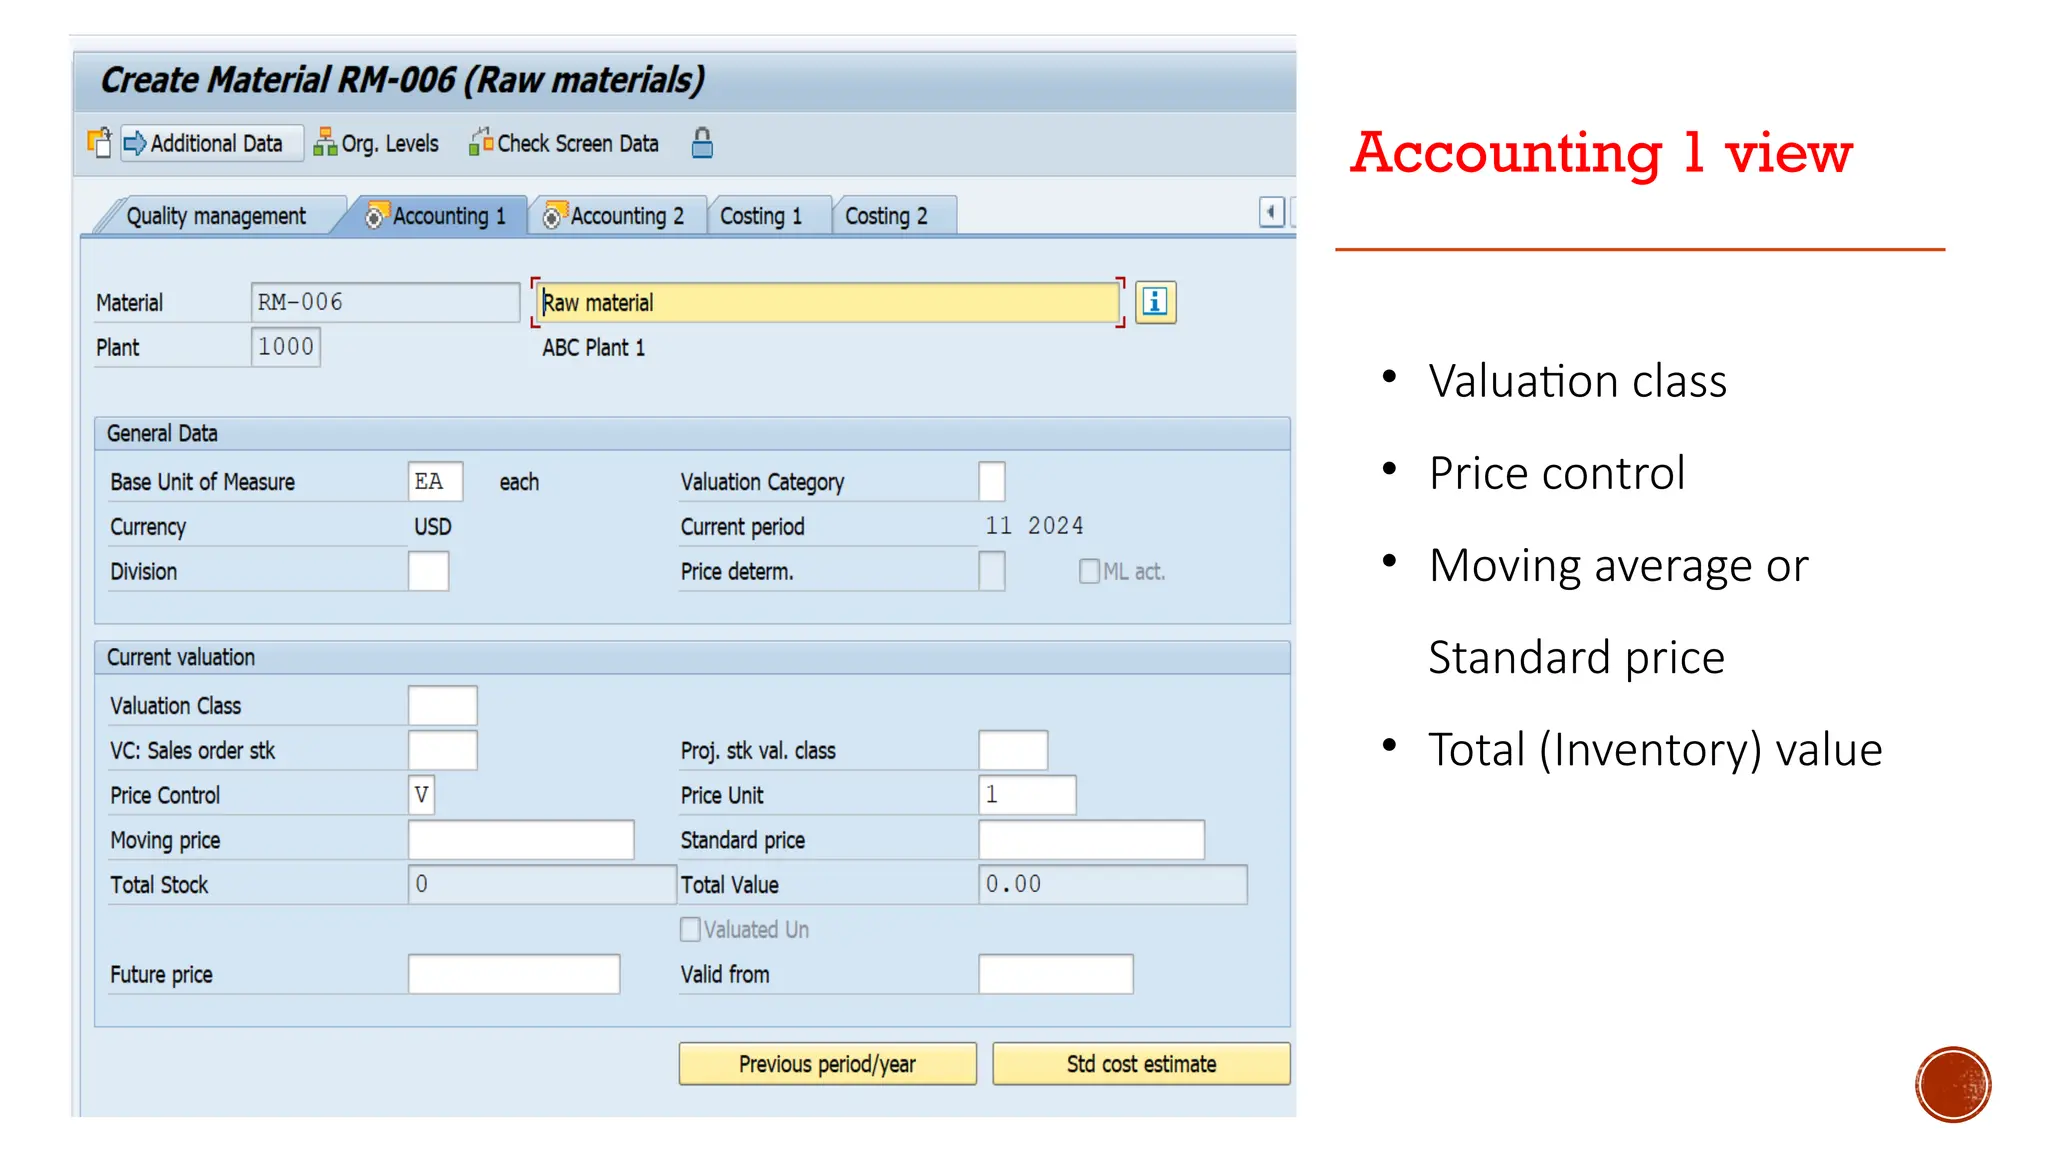The width and height of the screenshot is (2048, 1152).
Task: Toggle the Valuated Un checkbox
Action: (690, 930)
